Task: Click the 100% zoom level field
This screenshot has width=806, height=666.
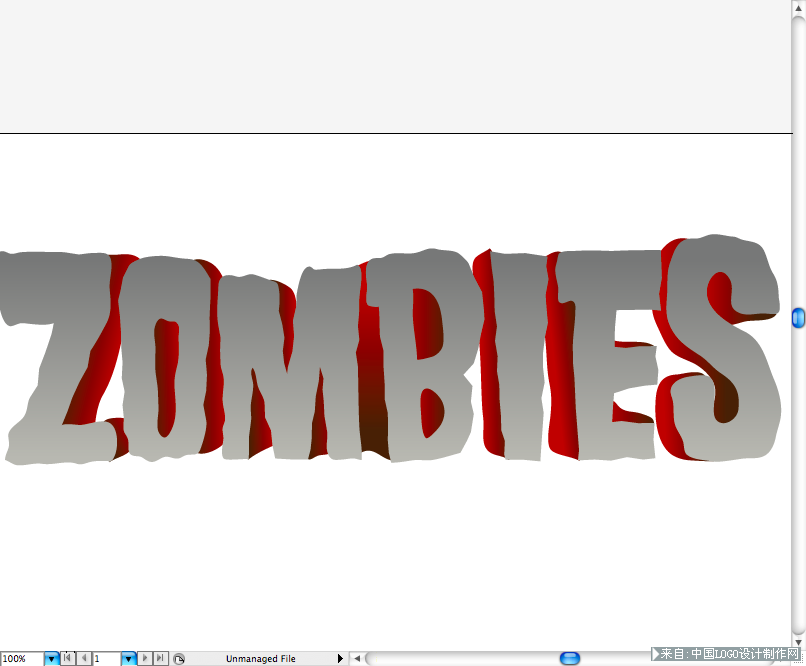Action: (x=22, y=658)
